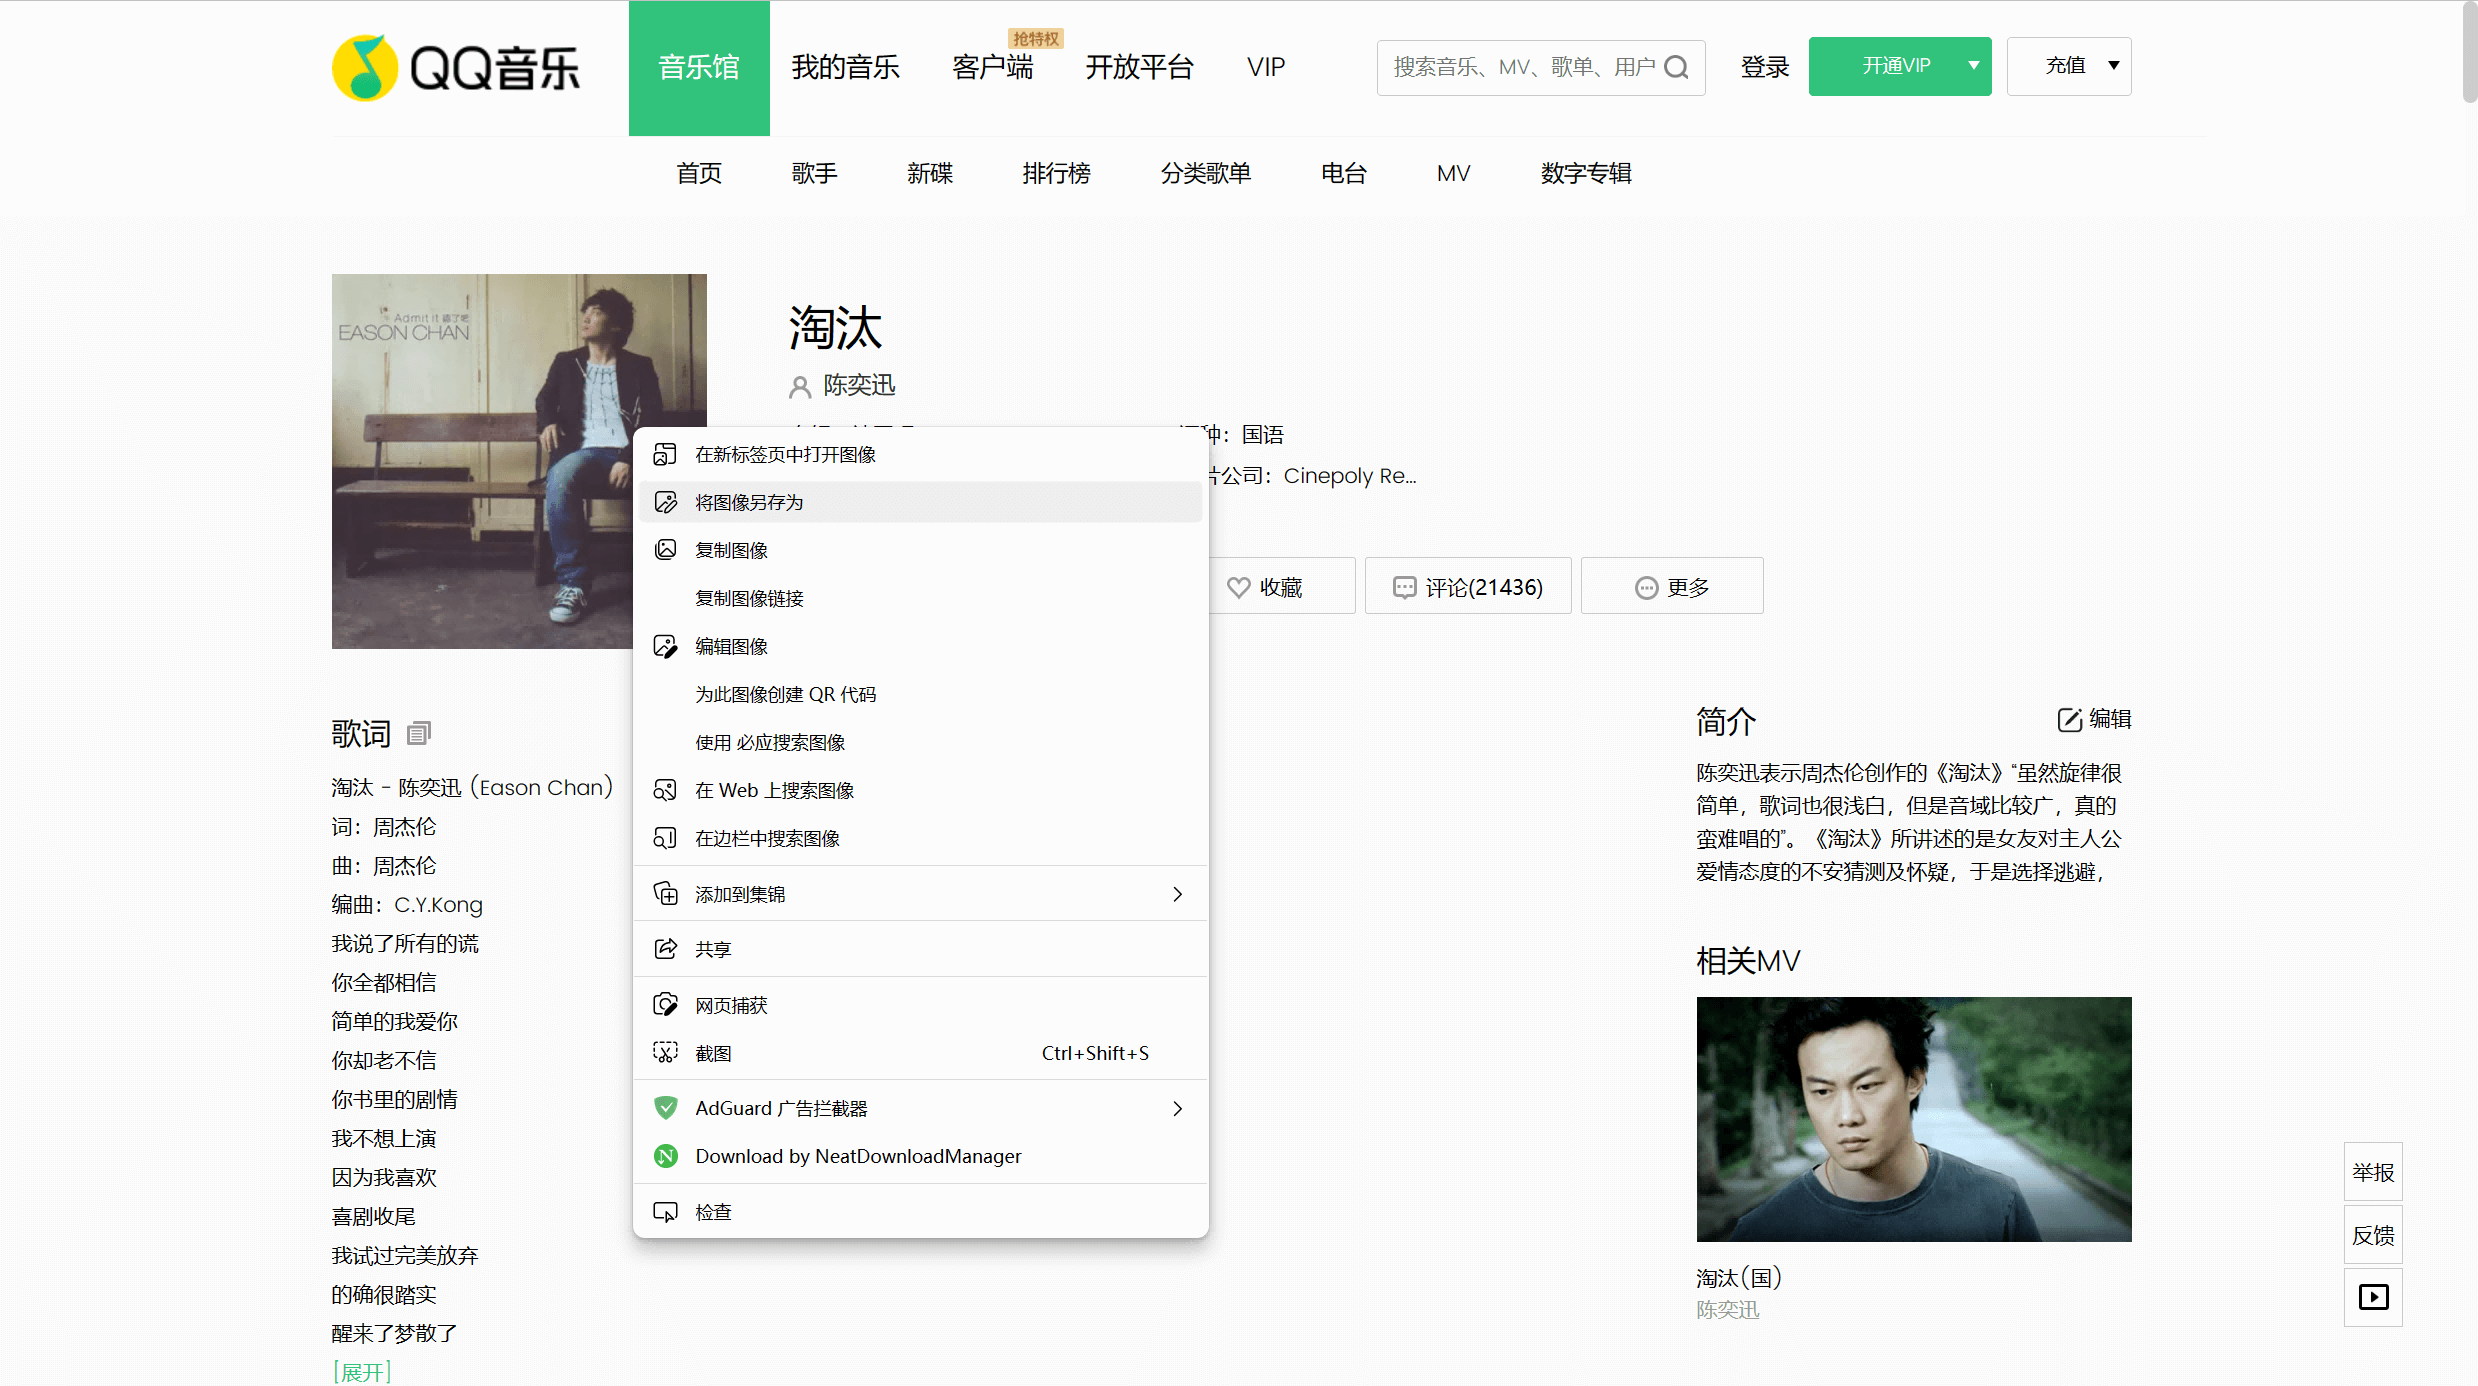Click the copy lyrics icon beside 歌词
The height and width of the screenshot is (1386, 2478).
click(x=418, y=733)
